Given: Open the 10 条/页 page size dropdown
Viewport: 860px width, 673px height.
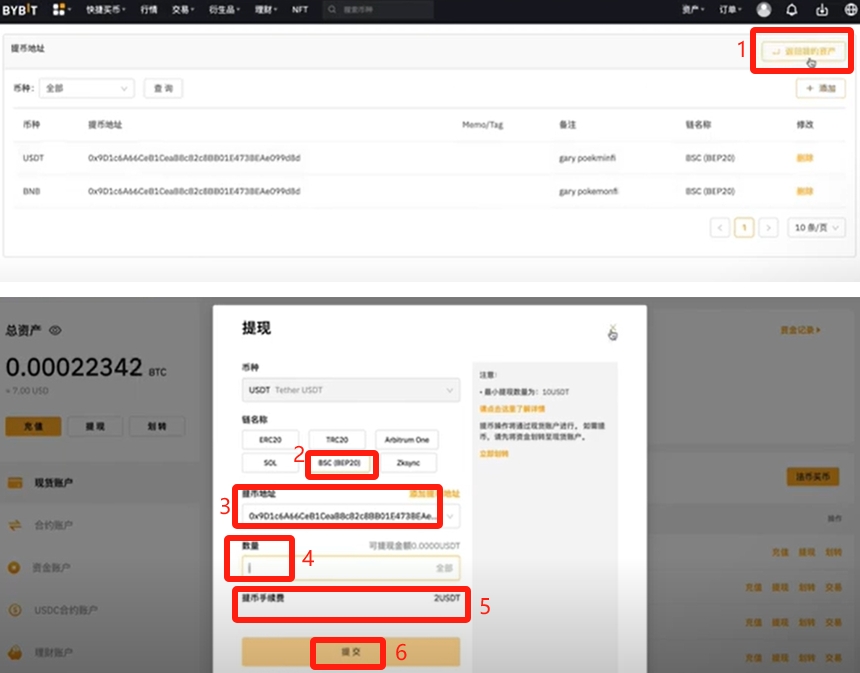Looking at the screenshot, I should pos(816,228).
